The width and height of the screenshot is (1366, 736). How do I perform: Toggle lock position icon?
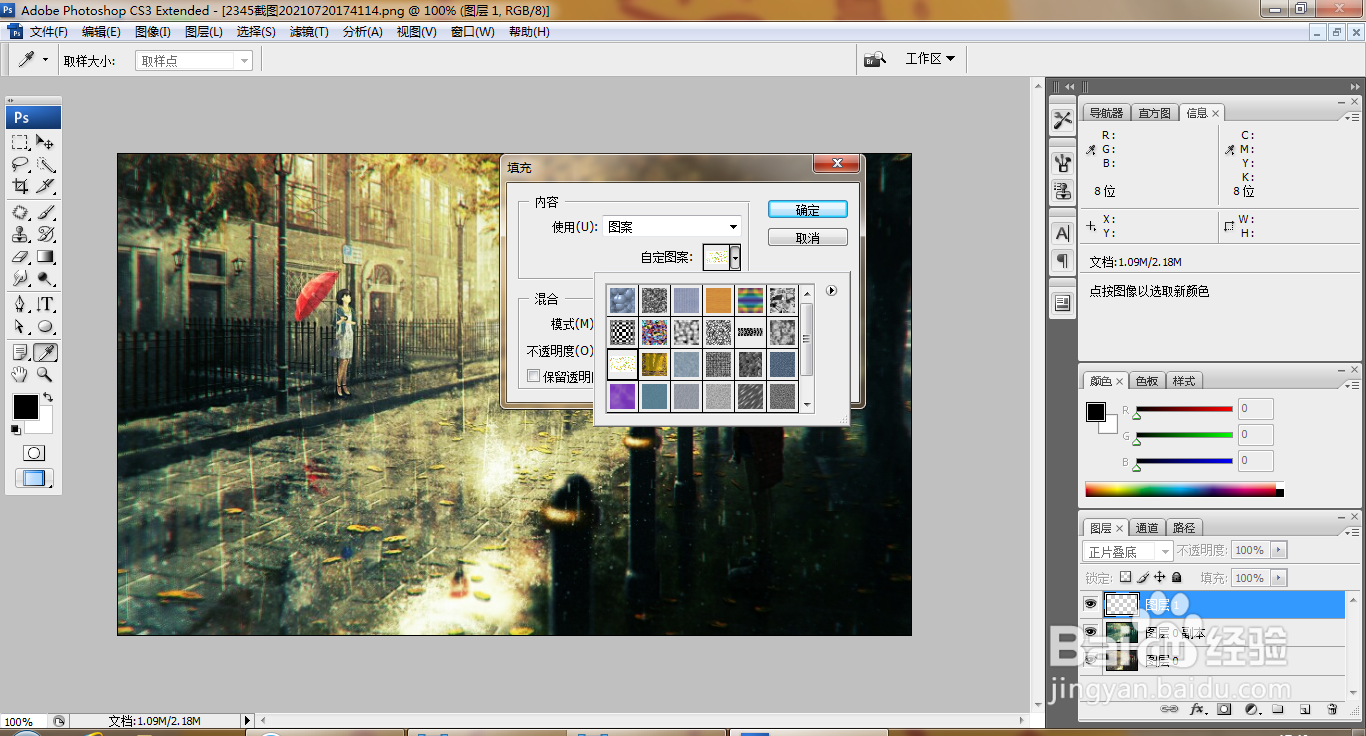pyautogui.click(x=1159, y=577)
